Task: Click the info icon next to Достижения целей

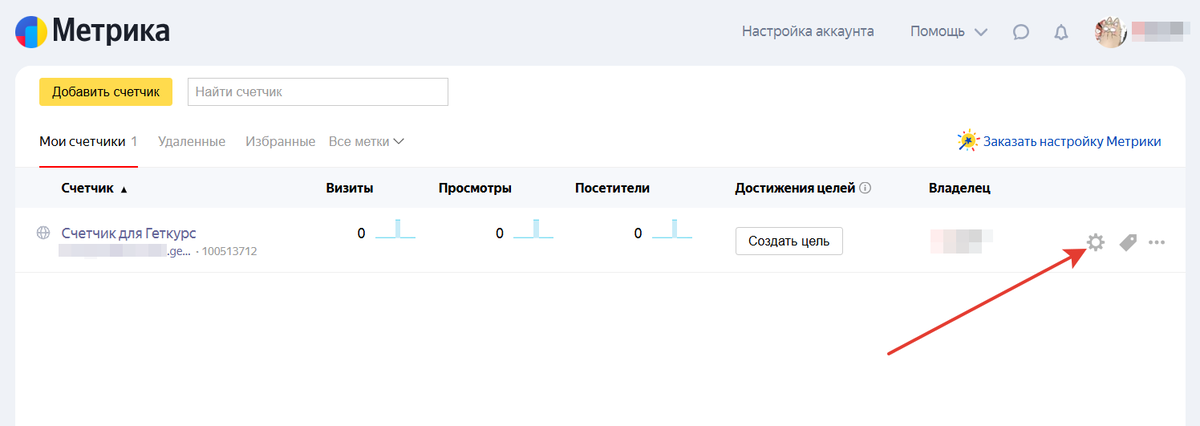Action: pos(866,187)
